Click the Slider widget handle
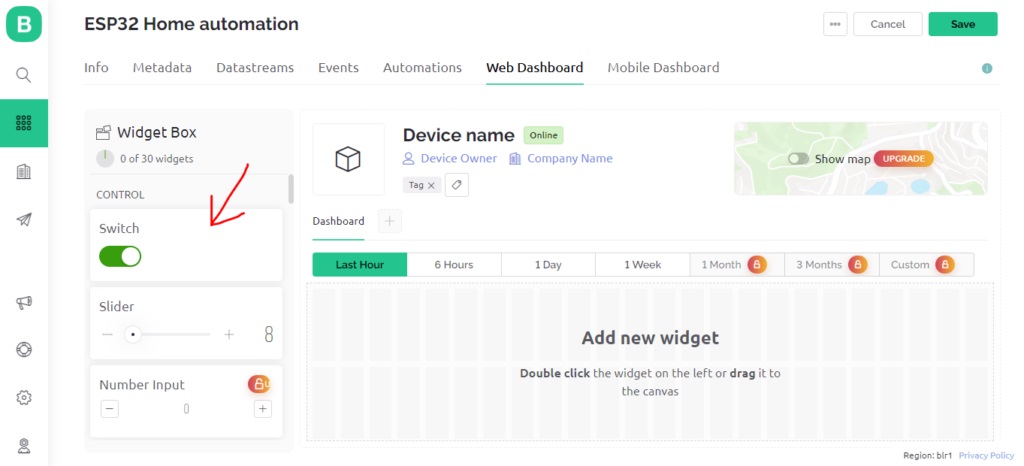This screenshot has height=466, width=1024. coord(133,334)
